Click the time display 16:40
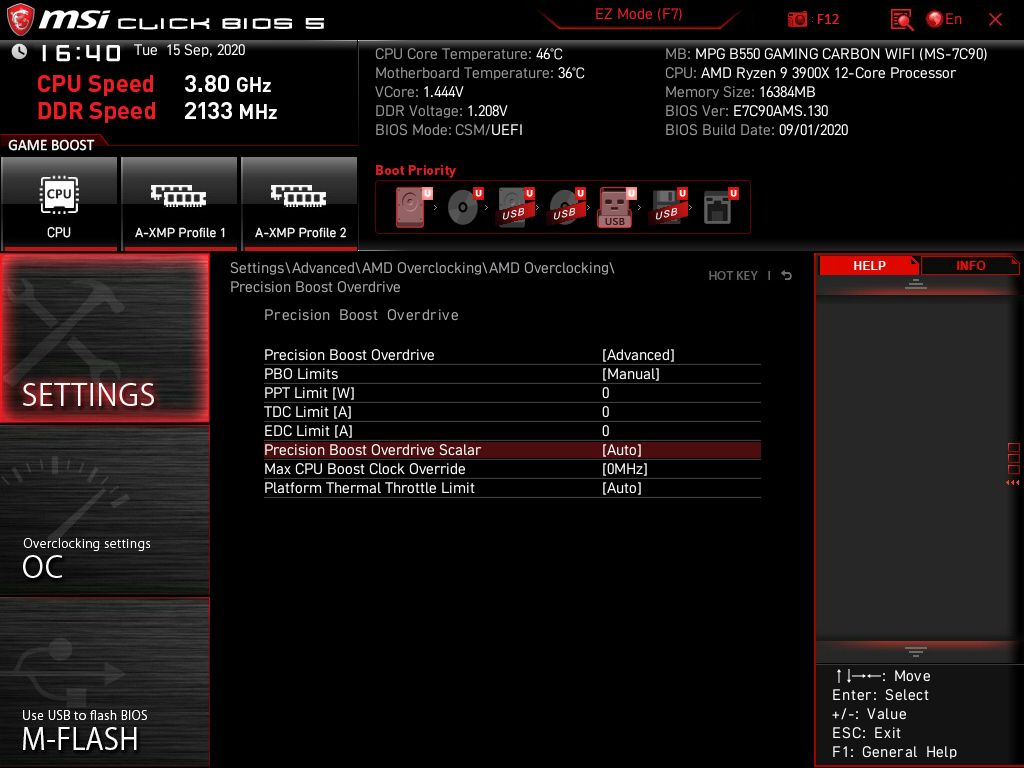The width and height of the screenshot is (1024, 768). [80, 52]
